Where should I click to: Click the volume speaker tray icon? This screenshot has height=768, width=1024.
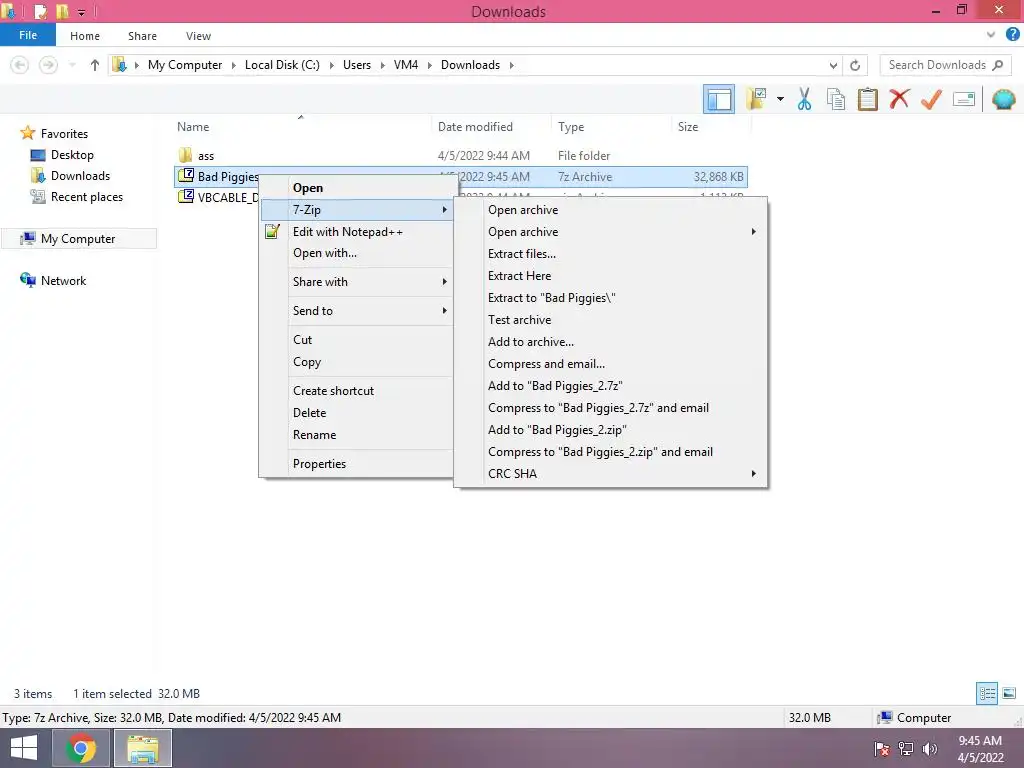(929, 749)
